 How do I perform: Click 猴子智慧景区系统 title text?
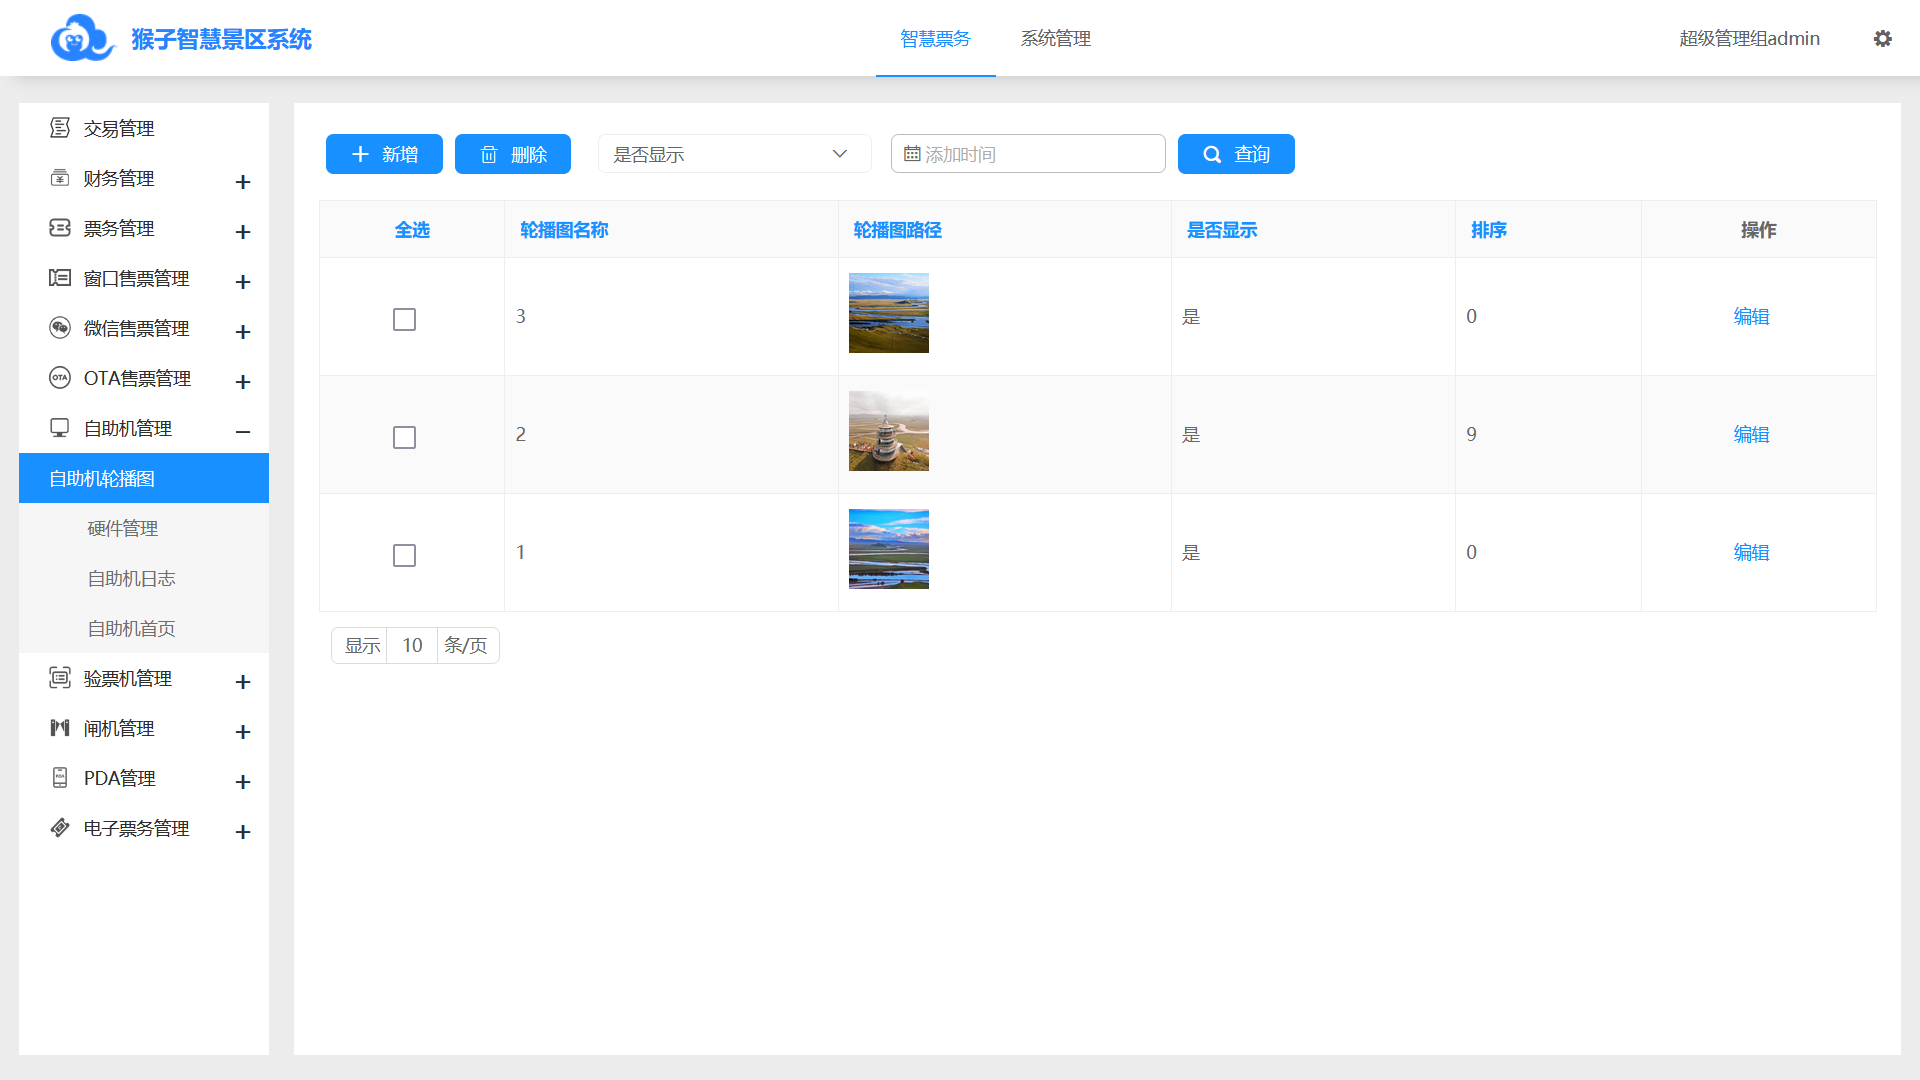221,39
